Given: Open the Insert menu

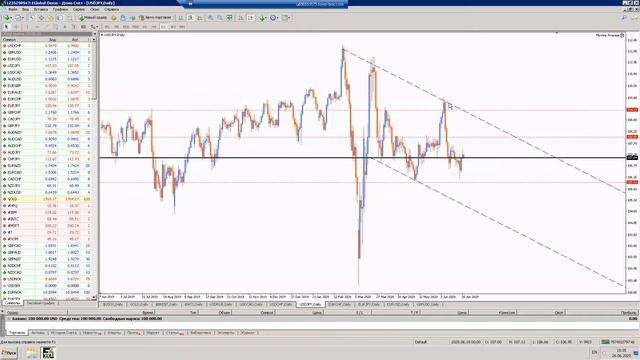Looking at the screenshot, I should point(41,9).
